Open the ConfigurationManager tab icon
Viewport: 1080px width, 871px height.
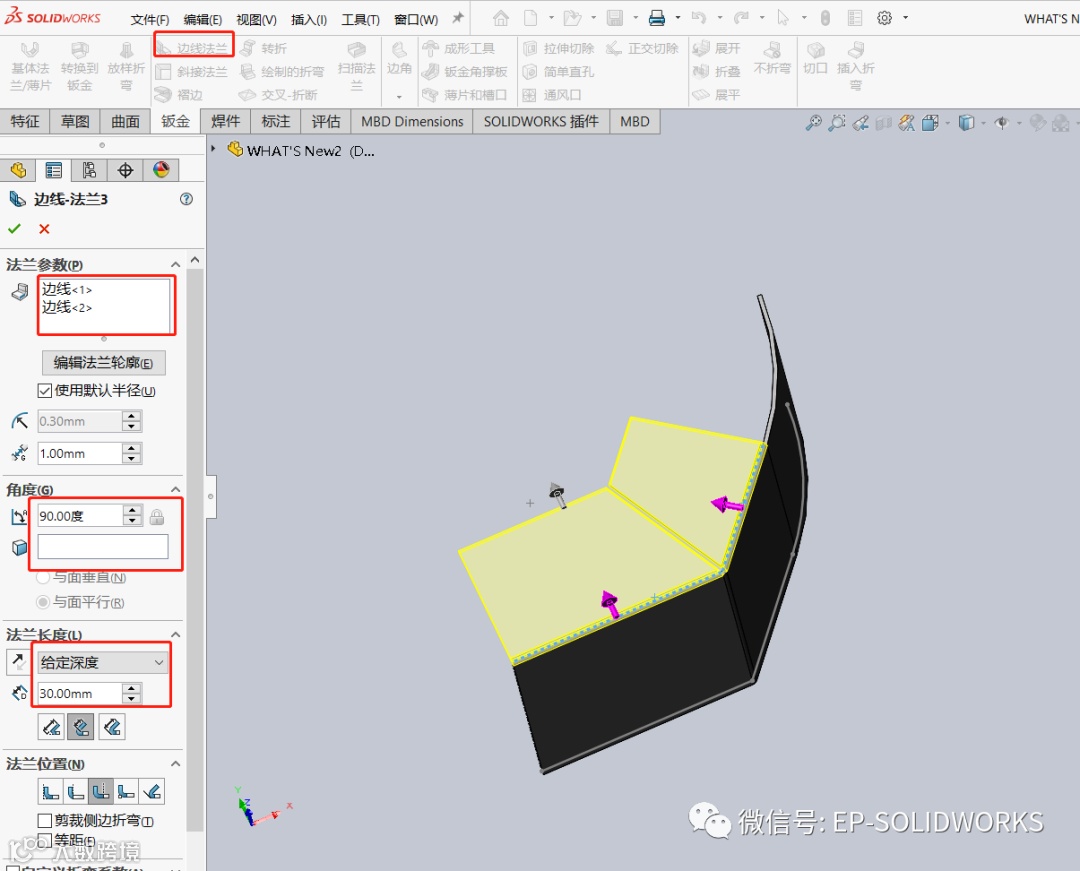[90, 170]
